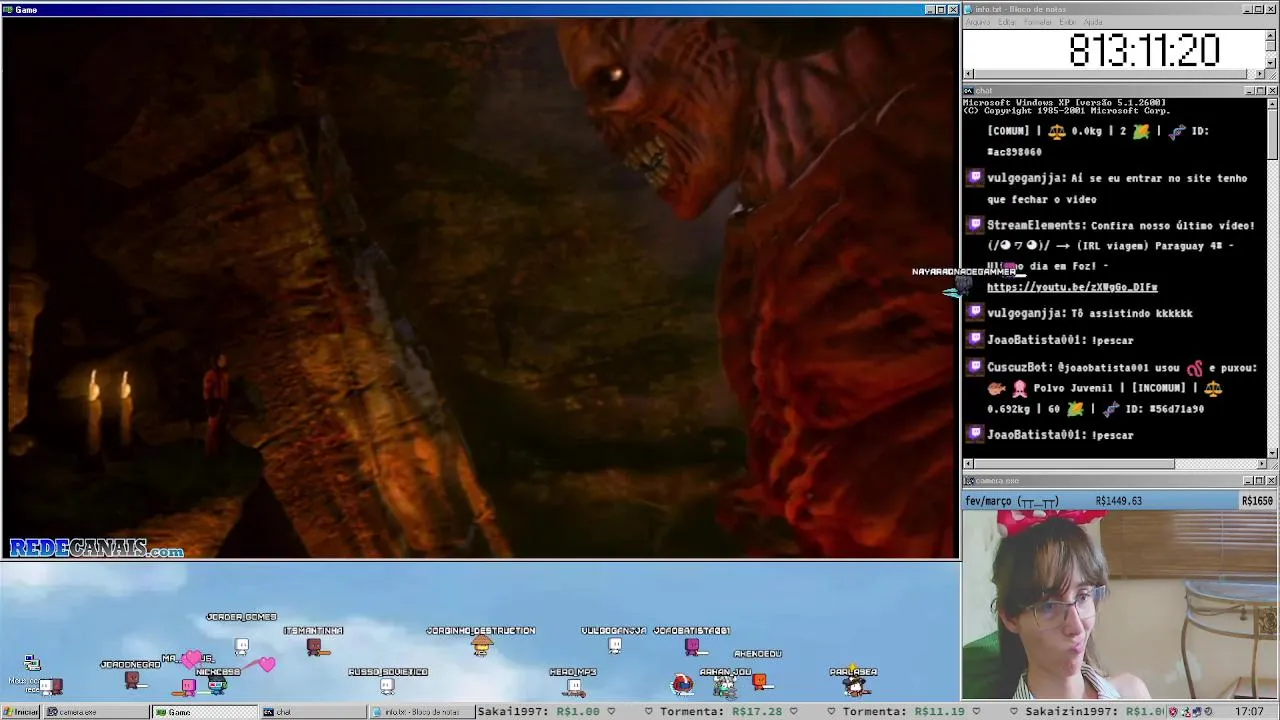Click the REDECANAIS.com logo in Game window
The image size is (1280, 720).
97,548
